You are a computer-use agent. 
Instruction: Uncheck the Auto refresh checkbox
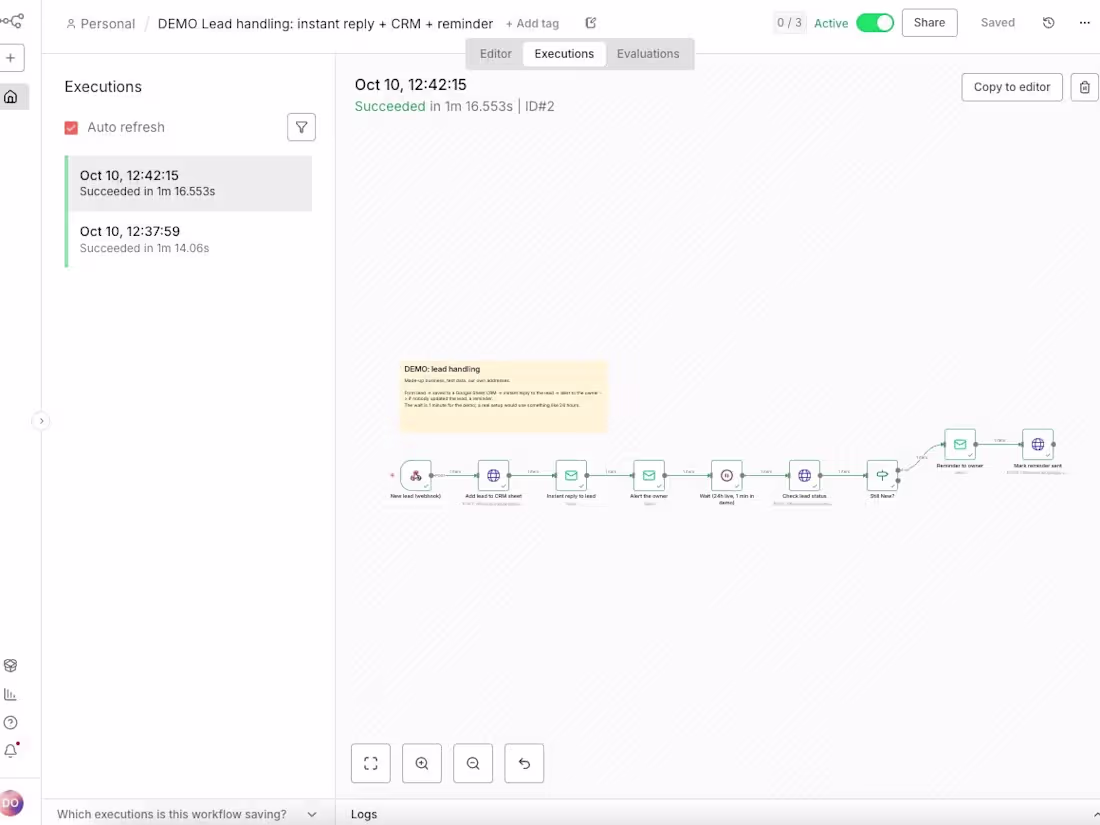[x=71, y=128]
